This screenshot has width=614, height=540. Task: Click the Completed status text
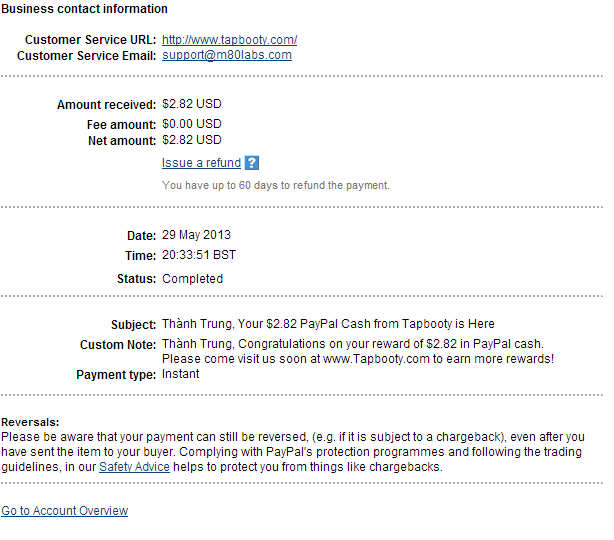click(x=192, y=279)
